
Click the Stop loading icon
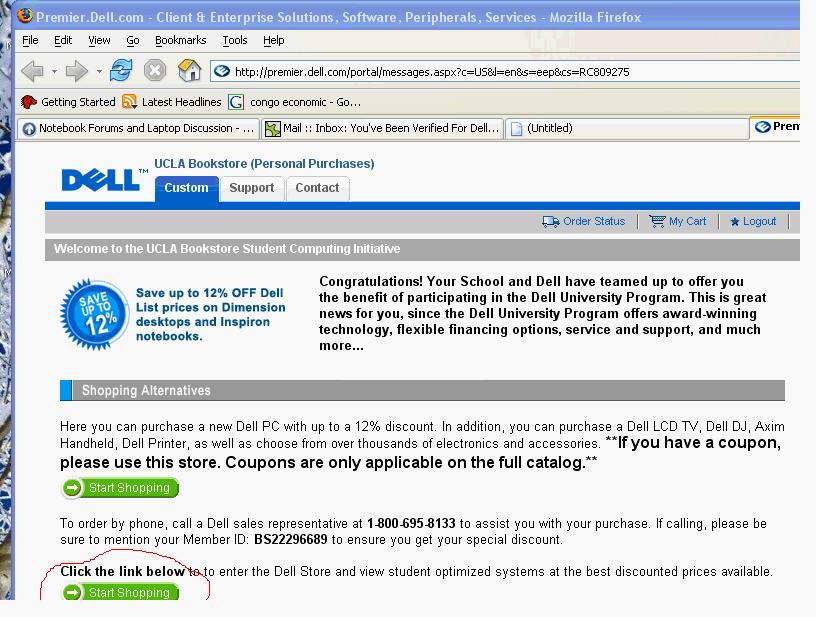click(155, 70)
